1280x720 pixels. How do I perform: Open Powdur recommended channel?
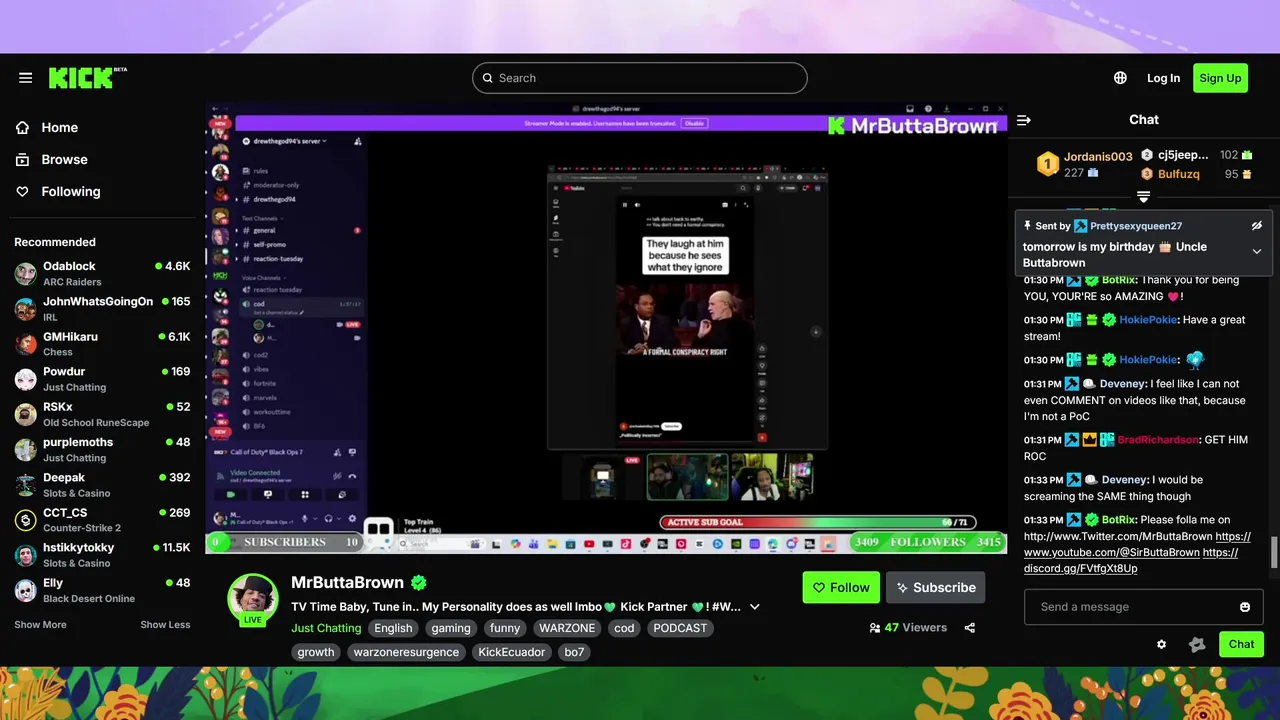[x=102, y=379]
